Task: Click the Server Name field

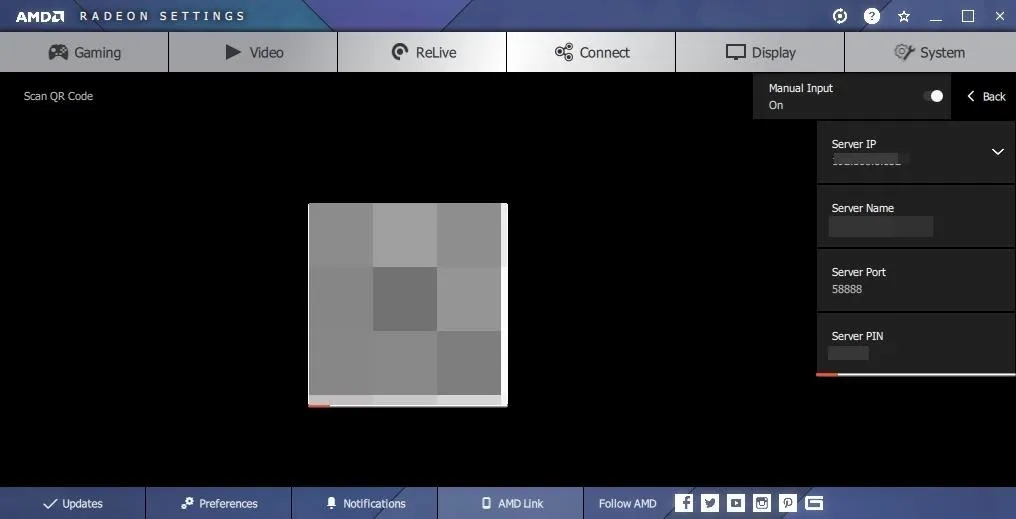Action: [916, 216]
